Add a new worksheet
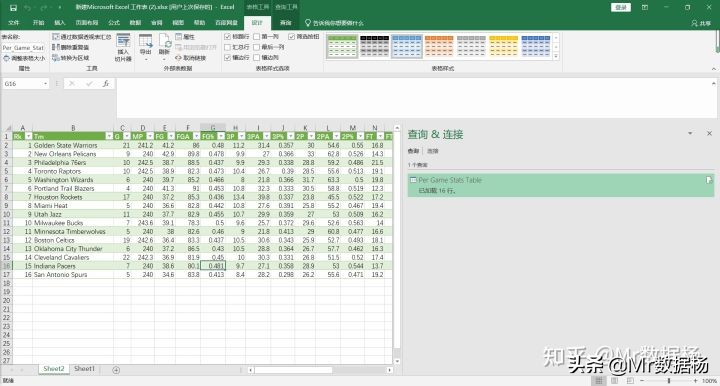 116,369
